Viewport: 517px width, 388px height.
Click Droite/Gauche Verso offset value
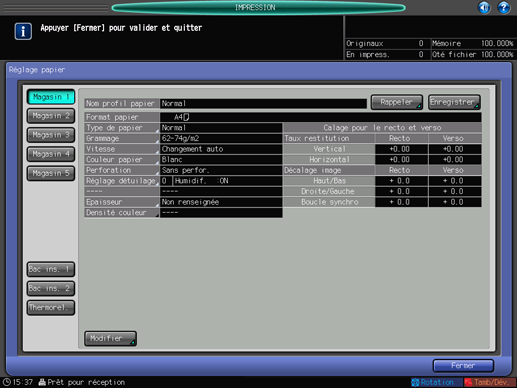coord(455,192)
